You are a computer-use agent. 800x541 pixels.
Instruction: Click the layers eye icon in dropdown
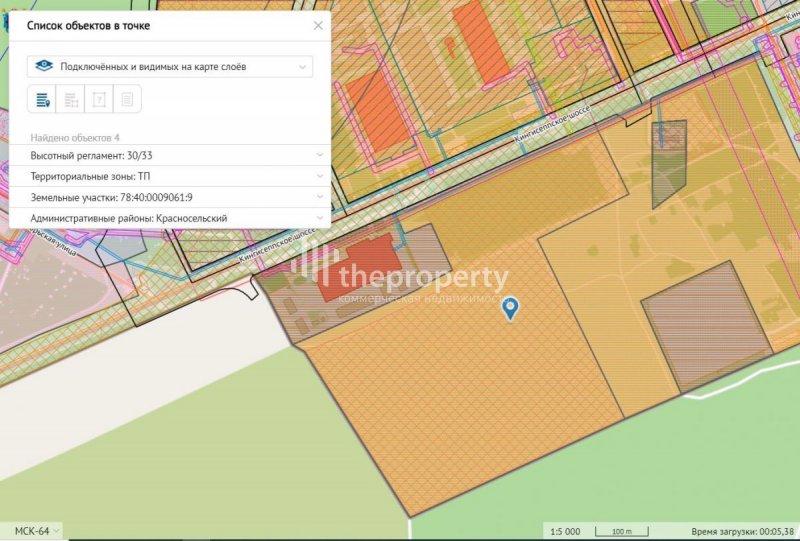(x=43, y=67)
